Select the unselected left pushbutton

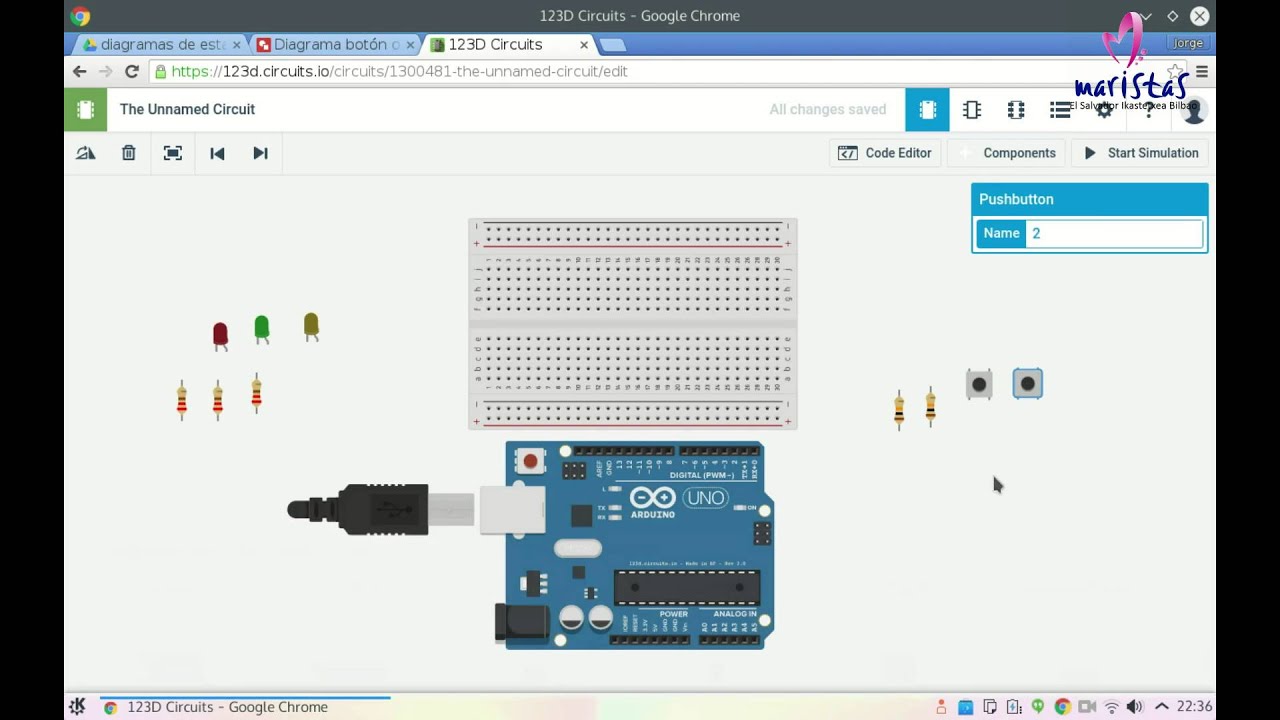(979, 384)
